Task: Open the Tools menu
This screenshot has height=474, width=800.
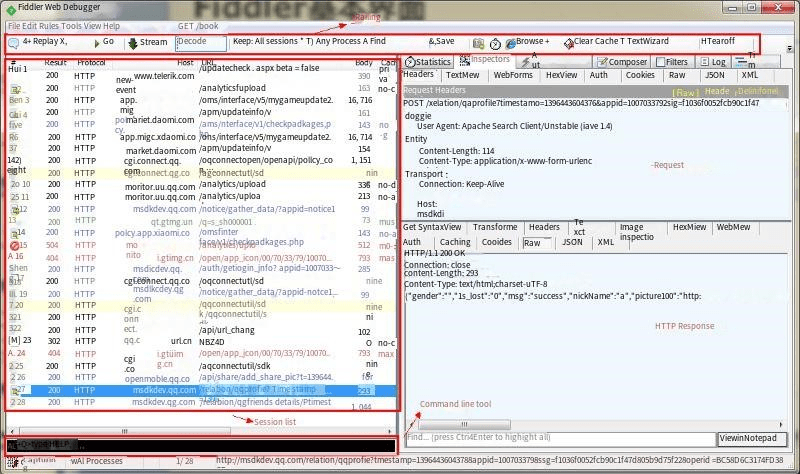Action: pos(71,26)
